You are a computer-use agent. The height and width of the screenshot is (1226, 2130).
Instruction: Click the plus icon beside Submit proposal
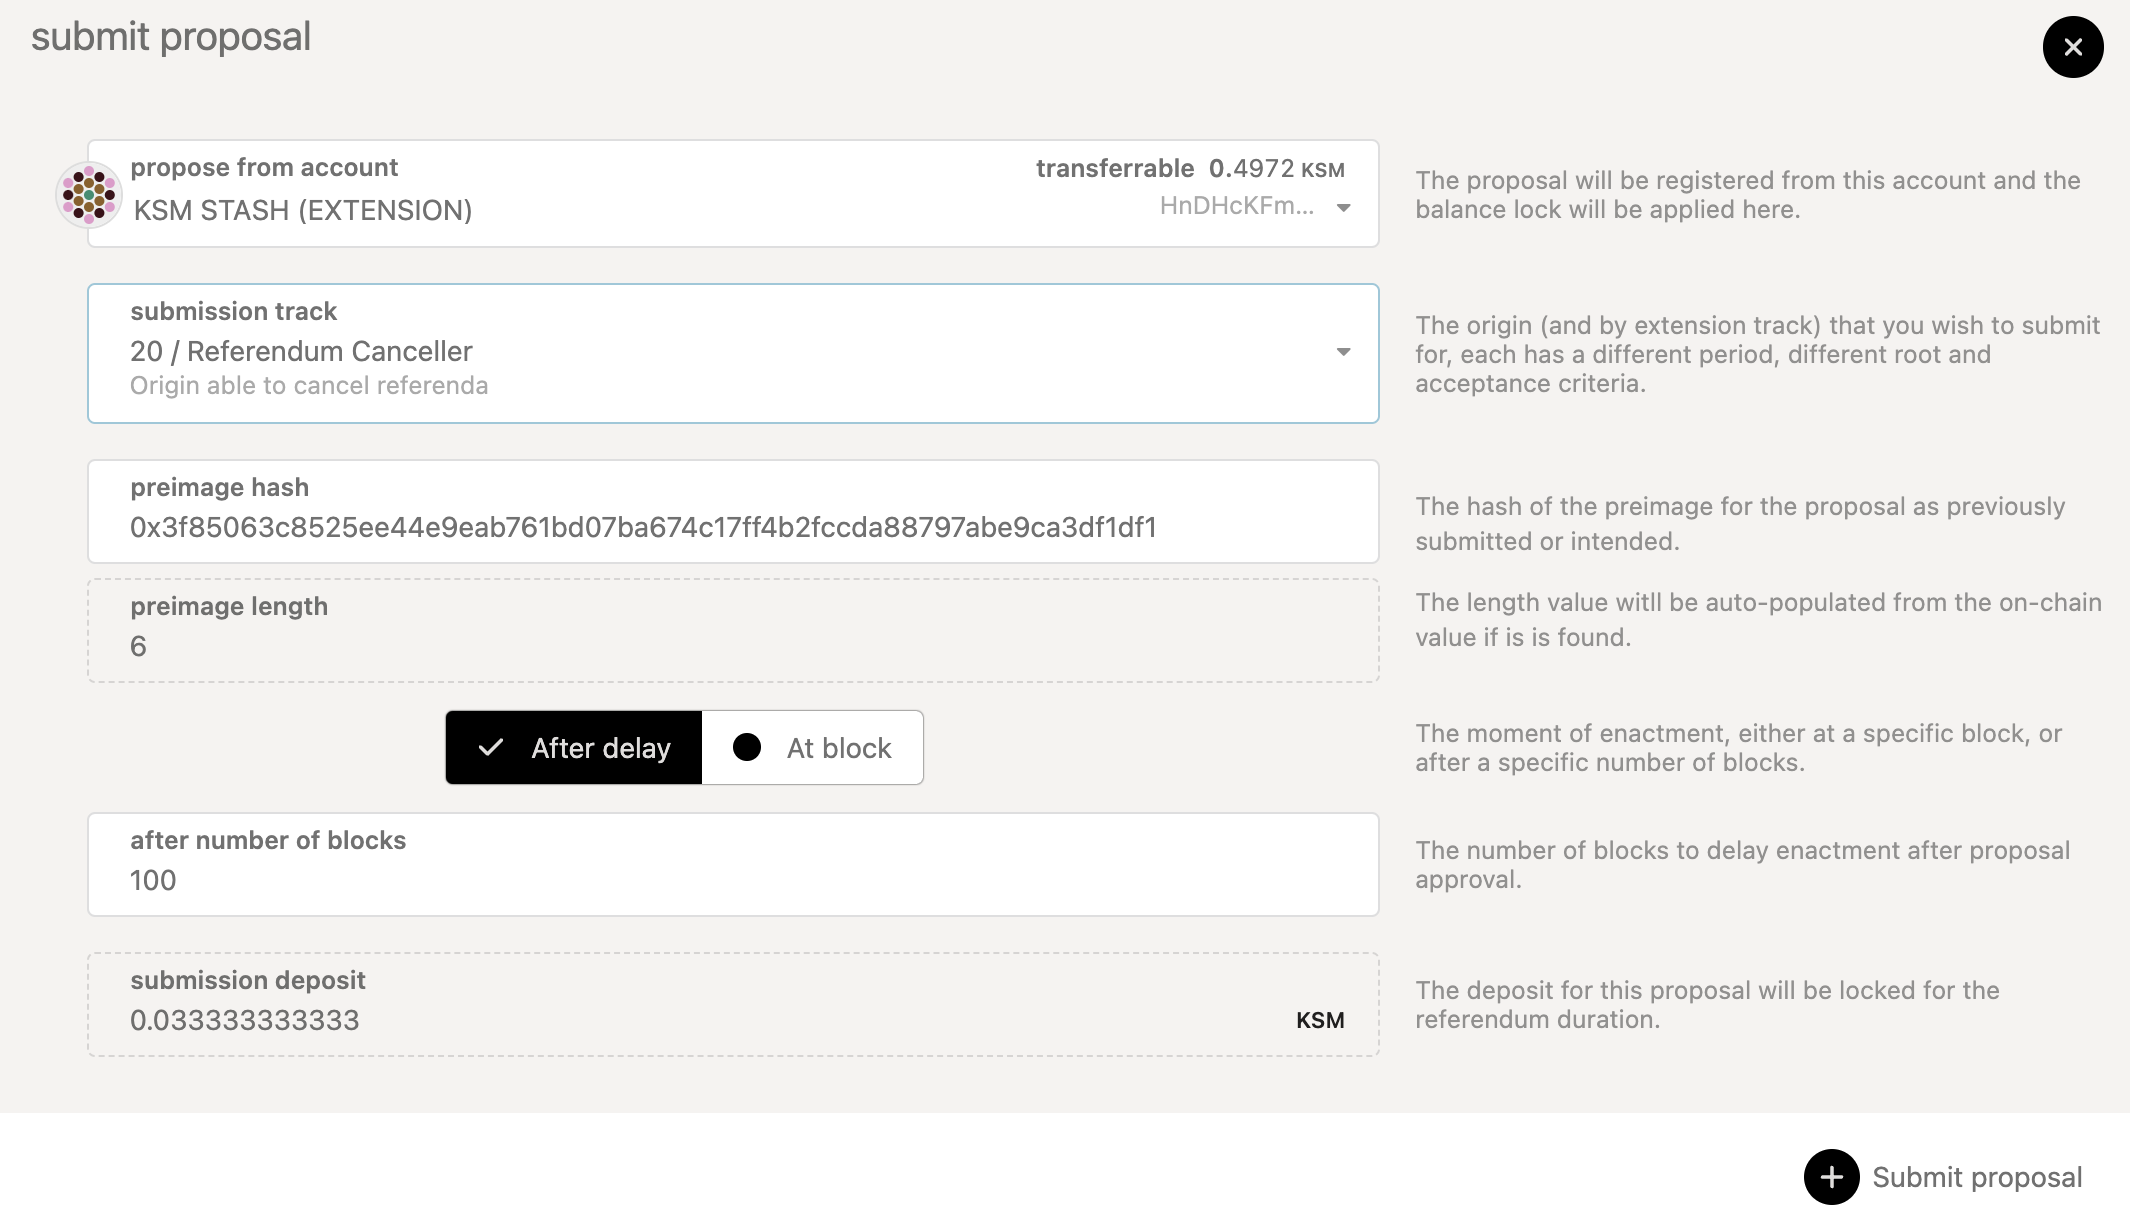point(1831,1177)
